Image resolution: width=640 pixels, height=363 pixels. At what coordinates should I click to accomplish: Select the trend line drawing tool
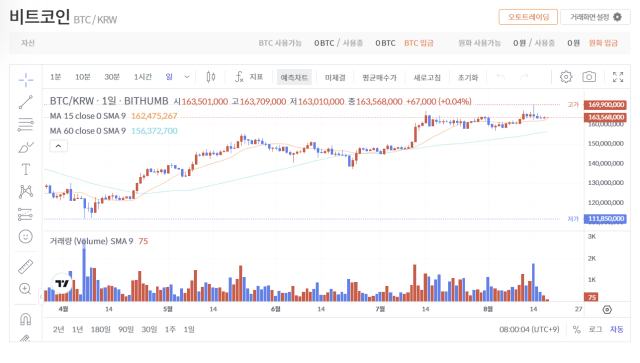(x=26, y=102)
